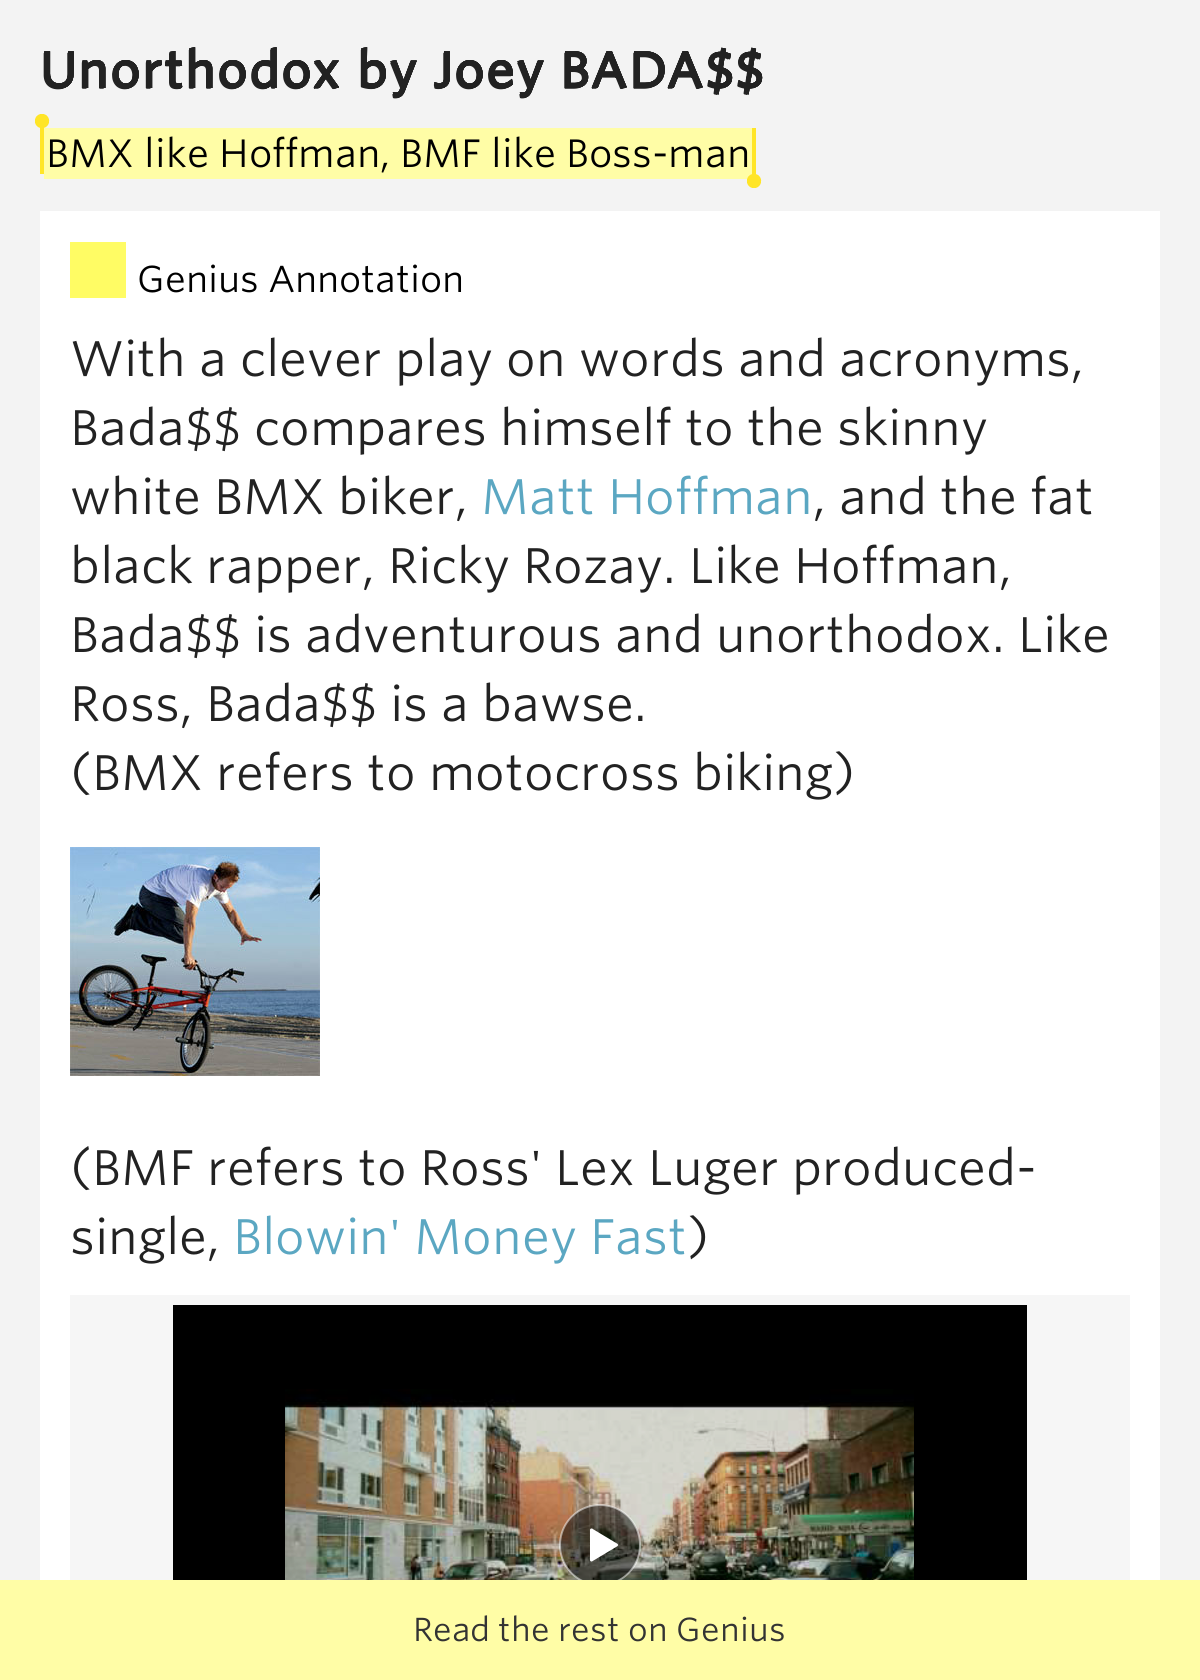The width and height of the screenshot is (1200, 1680).
Task: Click the word Unorthodox in the heading
Action: pyautogui.click(x=191, y=71)
